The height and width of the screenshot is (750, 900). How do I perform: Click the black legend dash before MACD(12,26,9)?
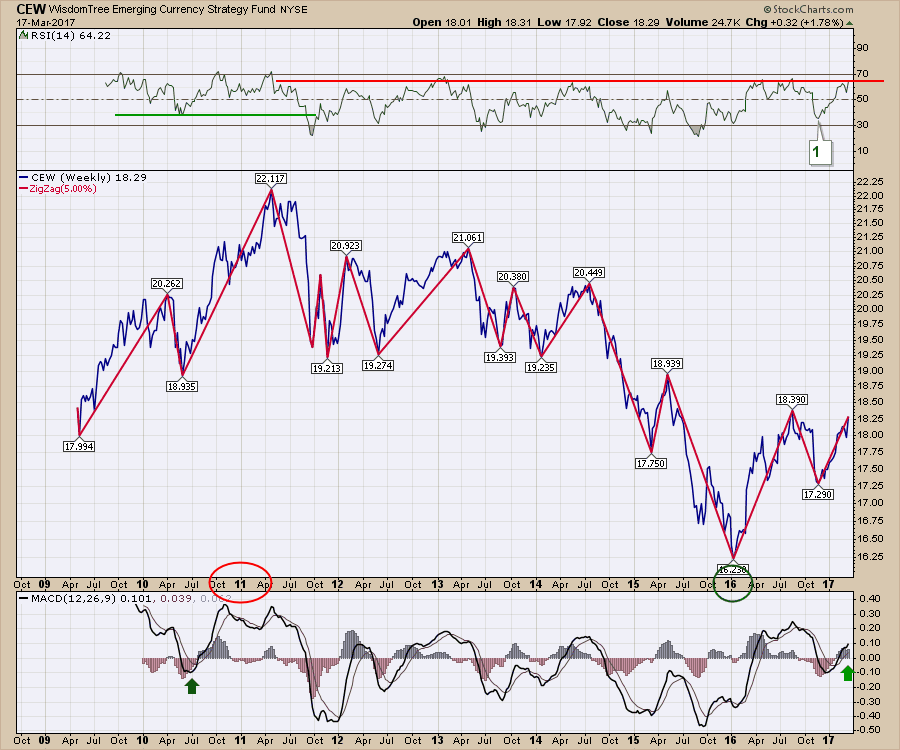[24, 599]
